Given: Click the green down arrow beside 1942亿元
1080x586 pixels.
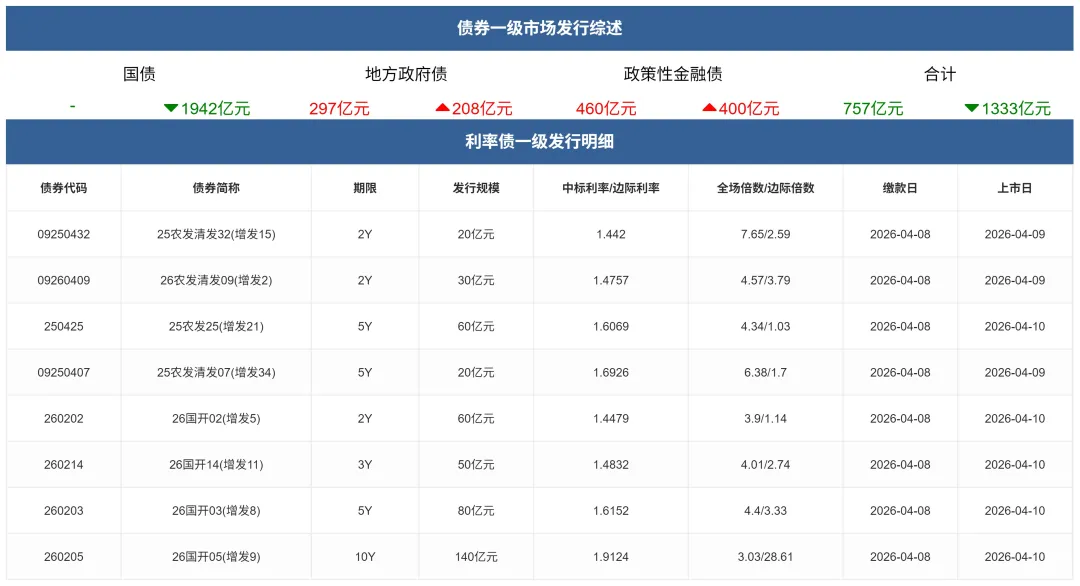Looking at the screenshot, I should (174, 107).
